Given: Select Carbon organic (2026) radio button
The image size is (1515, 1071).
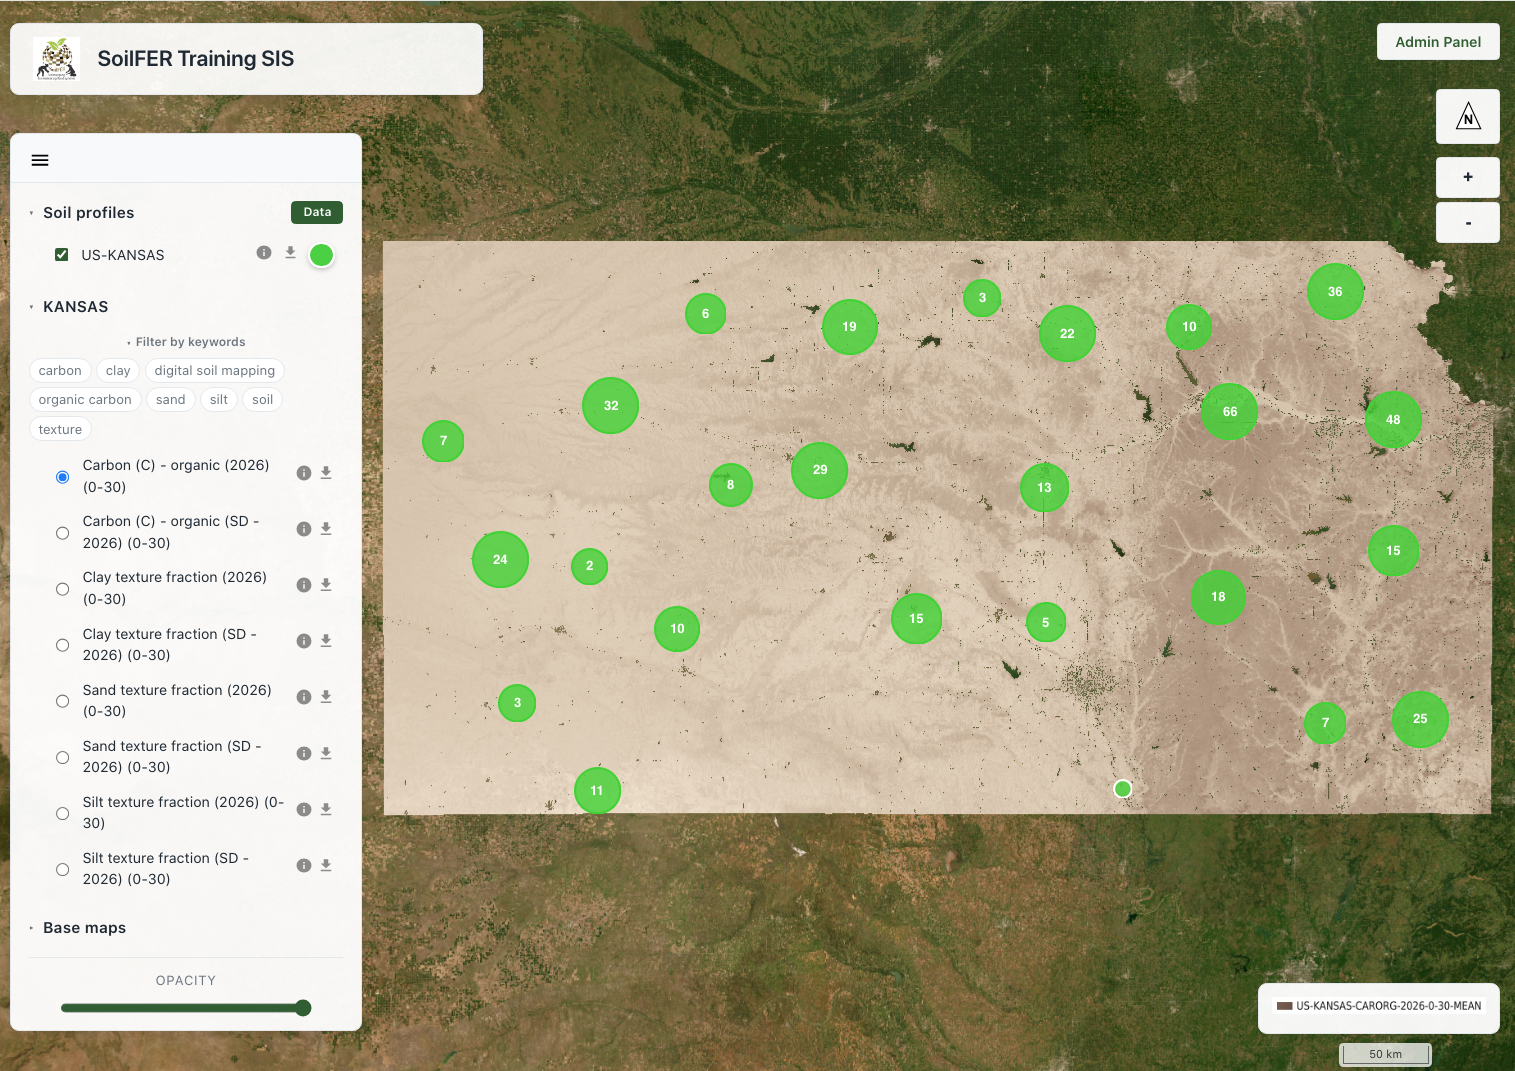Looking at the screenshot, I should [63, 477].
